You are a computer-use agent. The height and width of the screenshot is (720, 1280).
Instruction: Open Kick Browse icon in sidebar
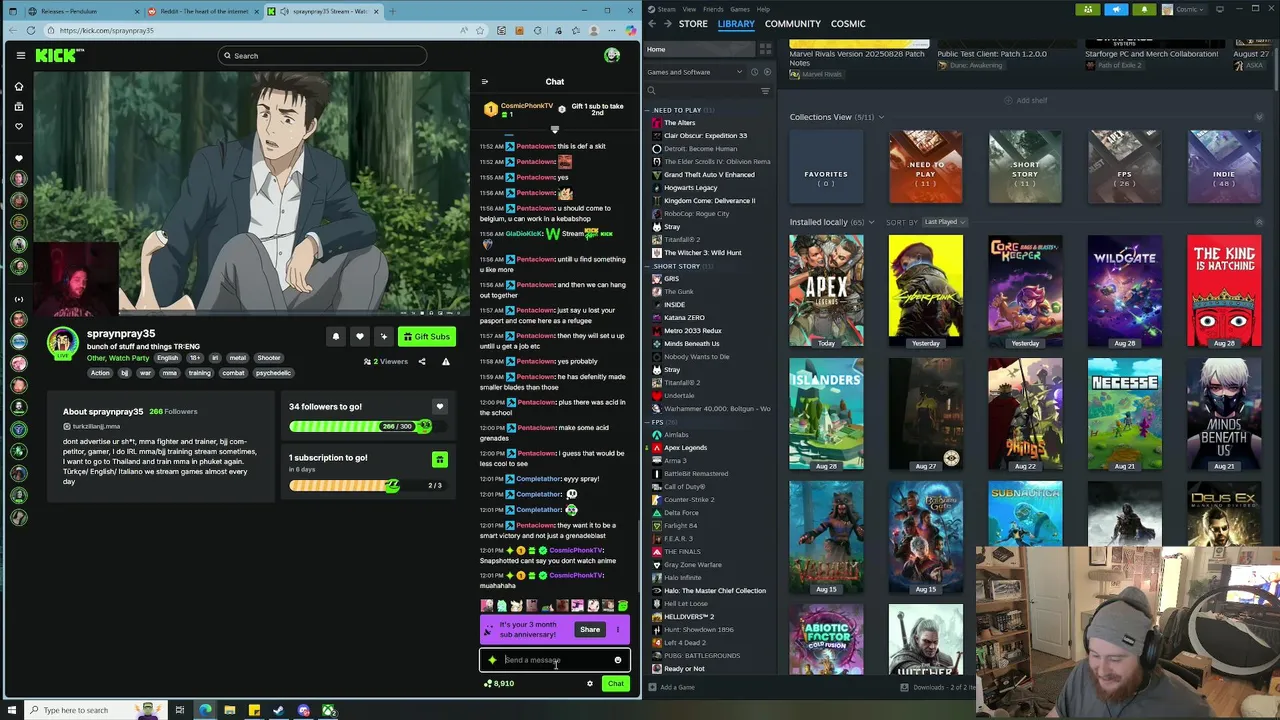click(x=19, y=107)
